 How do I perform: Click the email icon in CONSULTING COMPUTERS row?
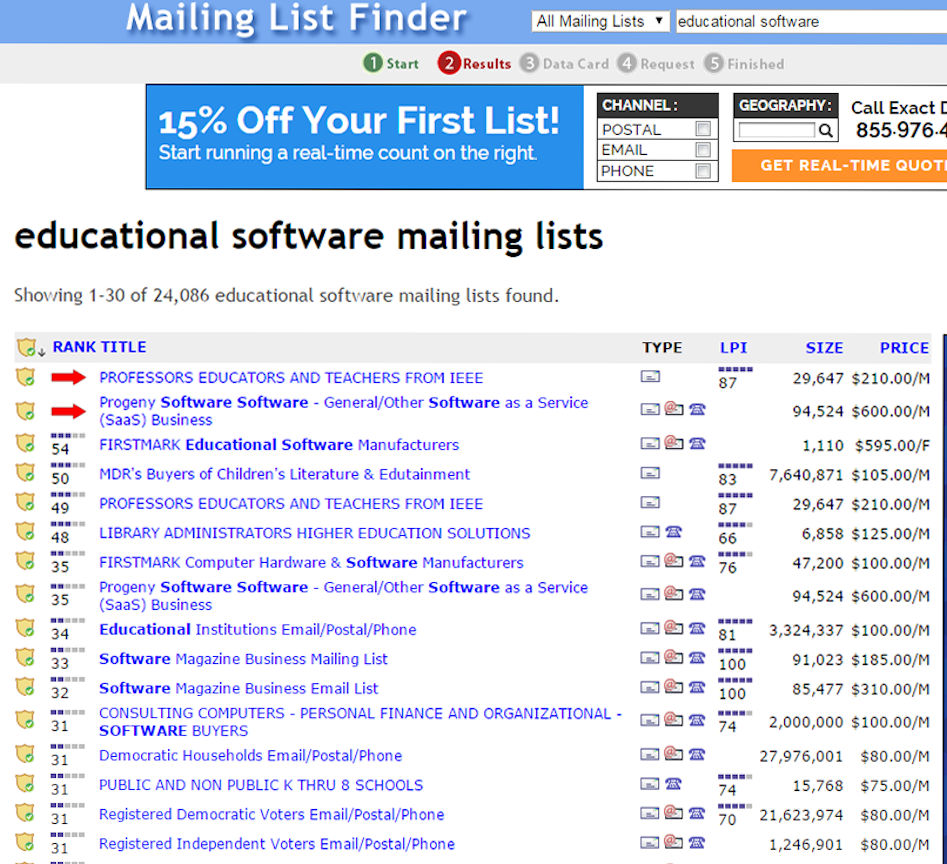673,718
